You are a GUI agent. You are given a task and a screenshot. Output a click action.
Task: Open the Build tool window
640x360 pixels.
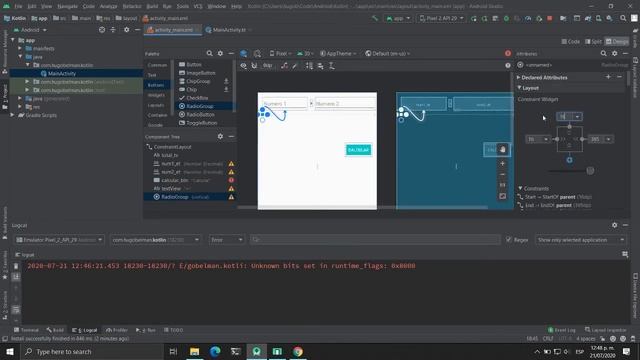coord(55,330)
